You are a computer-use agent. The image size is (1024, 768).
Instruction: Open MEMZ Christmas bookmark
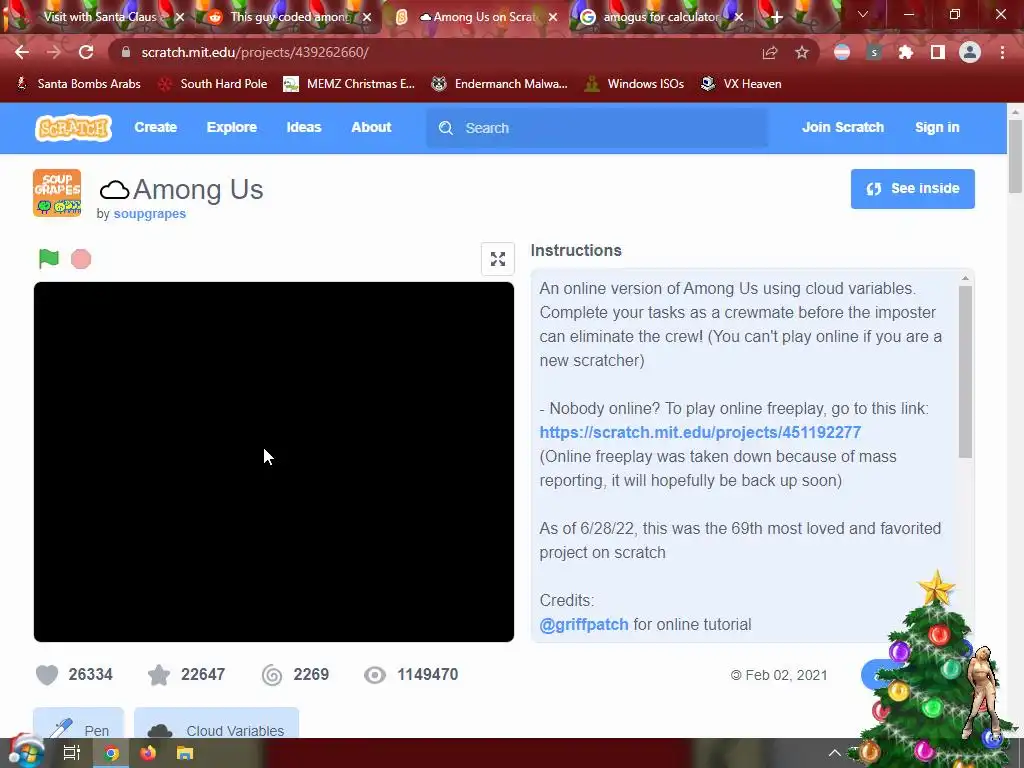(349, 84)
